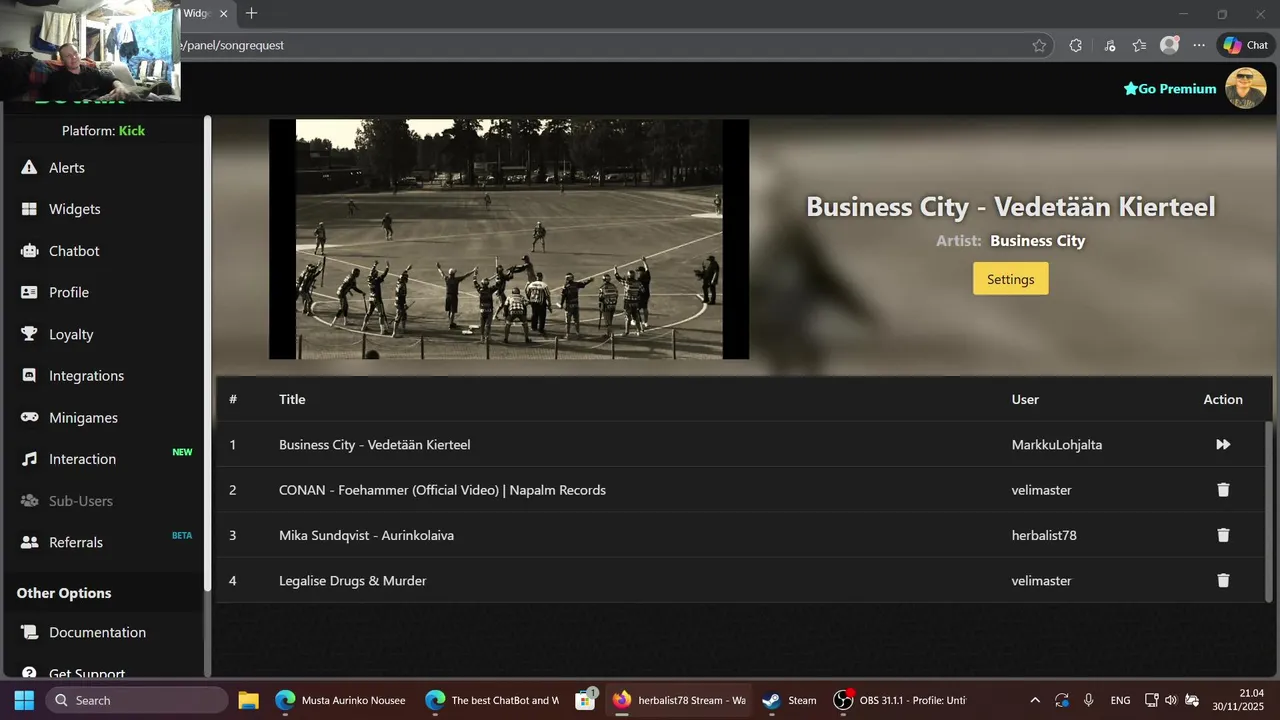The width and height of the screenshot is (1280, 720).
Task: Delete the Legalise Drugs & Murder request
Action: point(1223,580)
